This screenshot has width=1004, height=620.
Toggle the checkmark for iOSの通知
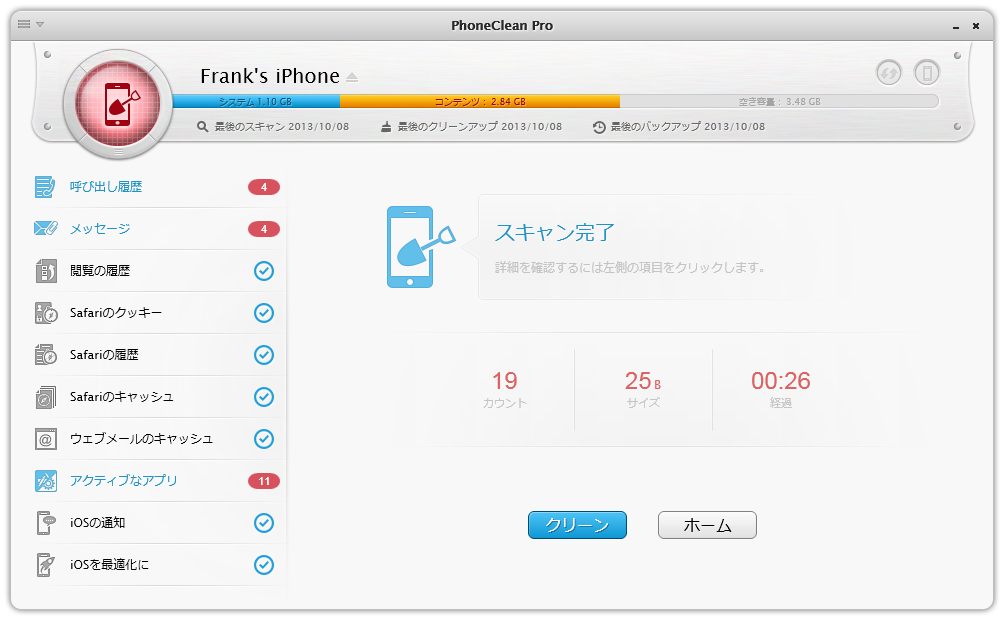click(264, 523)
